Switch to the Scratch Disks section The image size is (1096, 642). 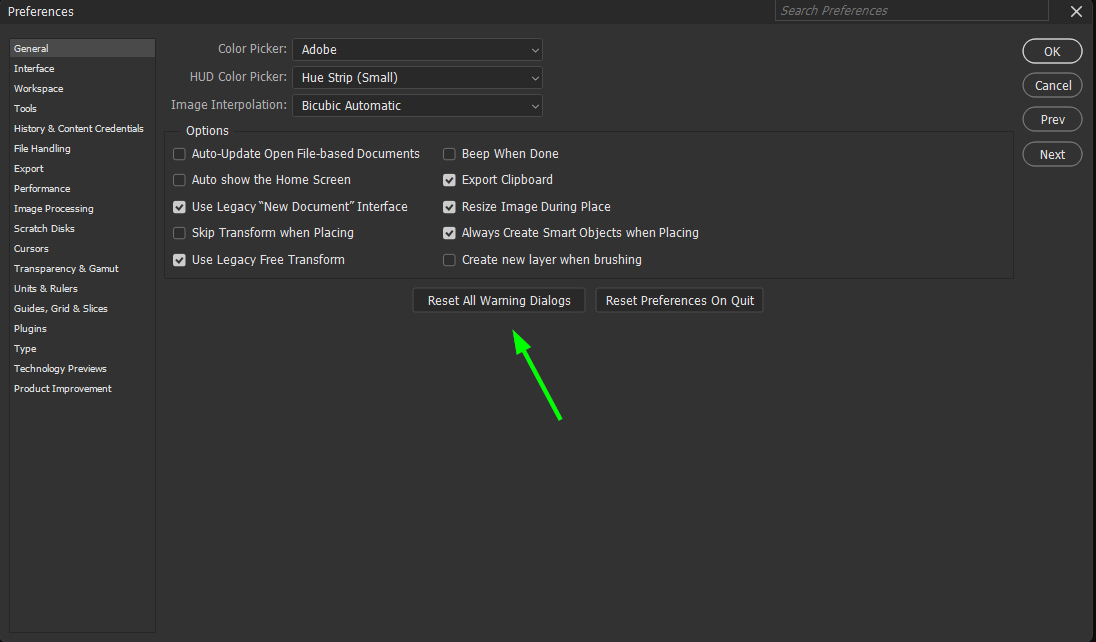pos(43,228)
